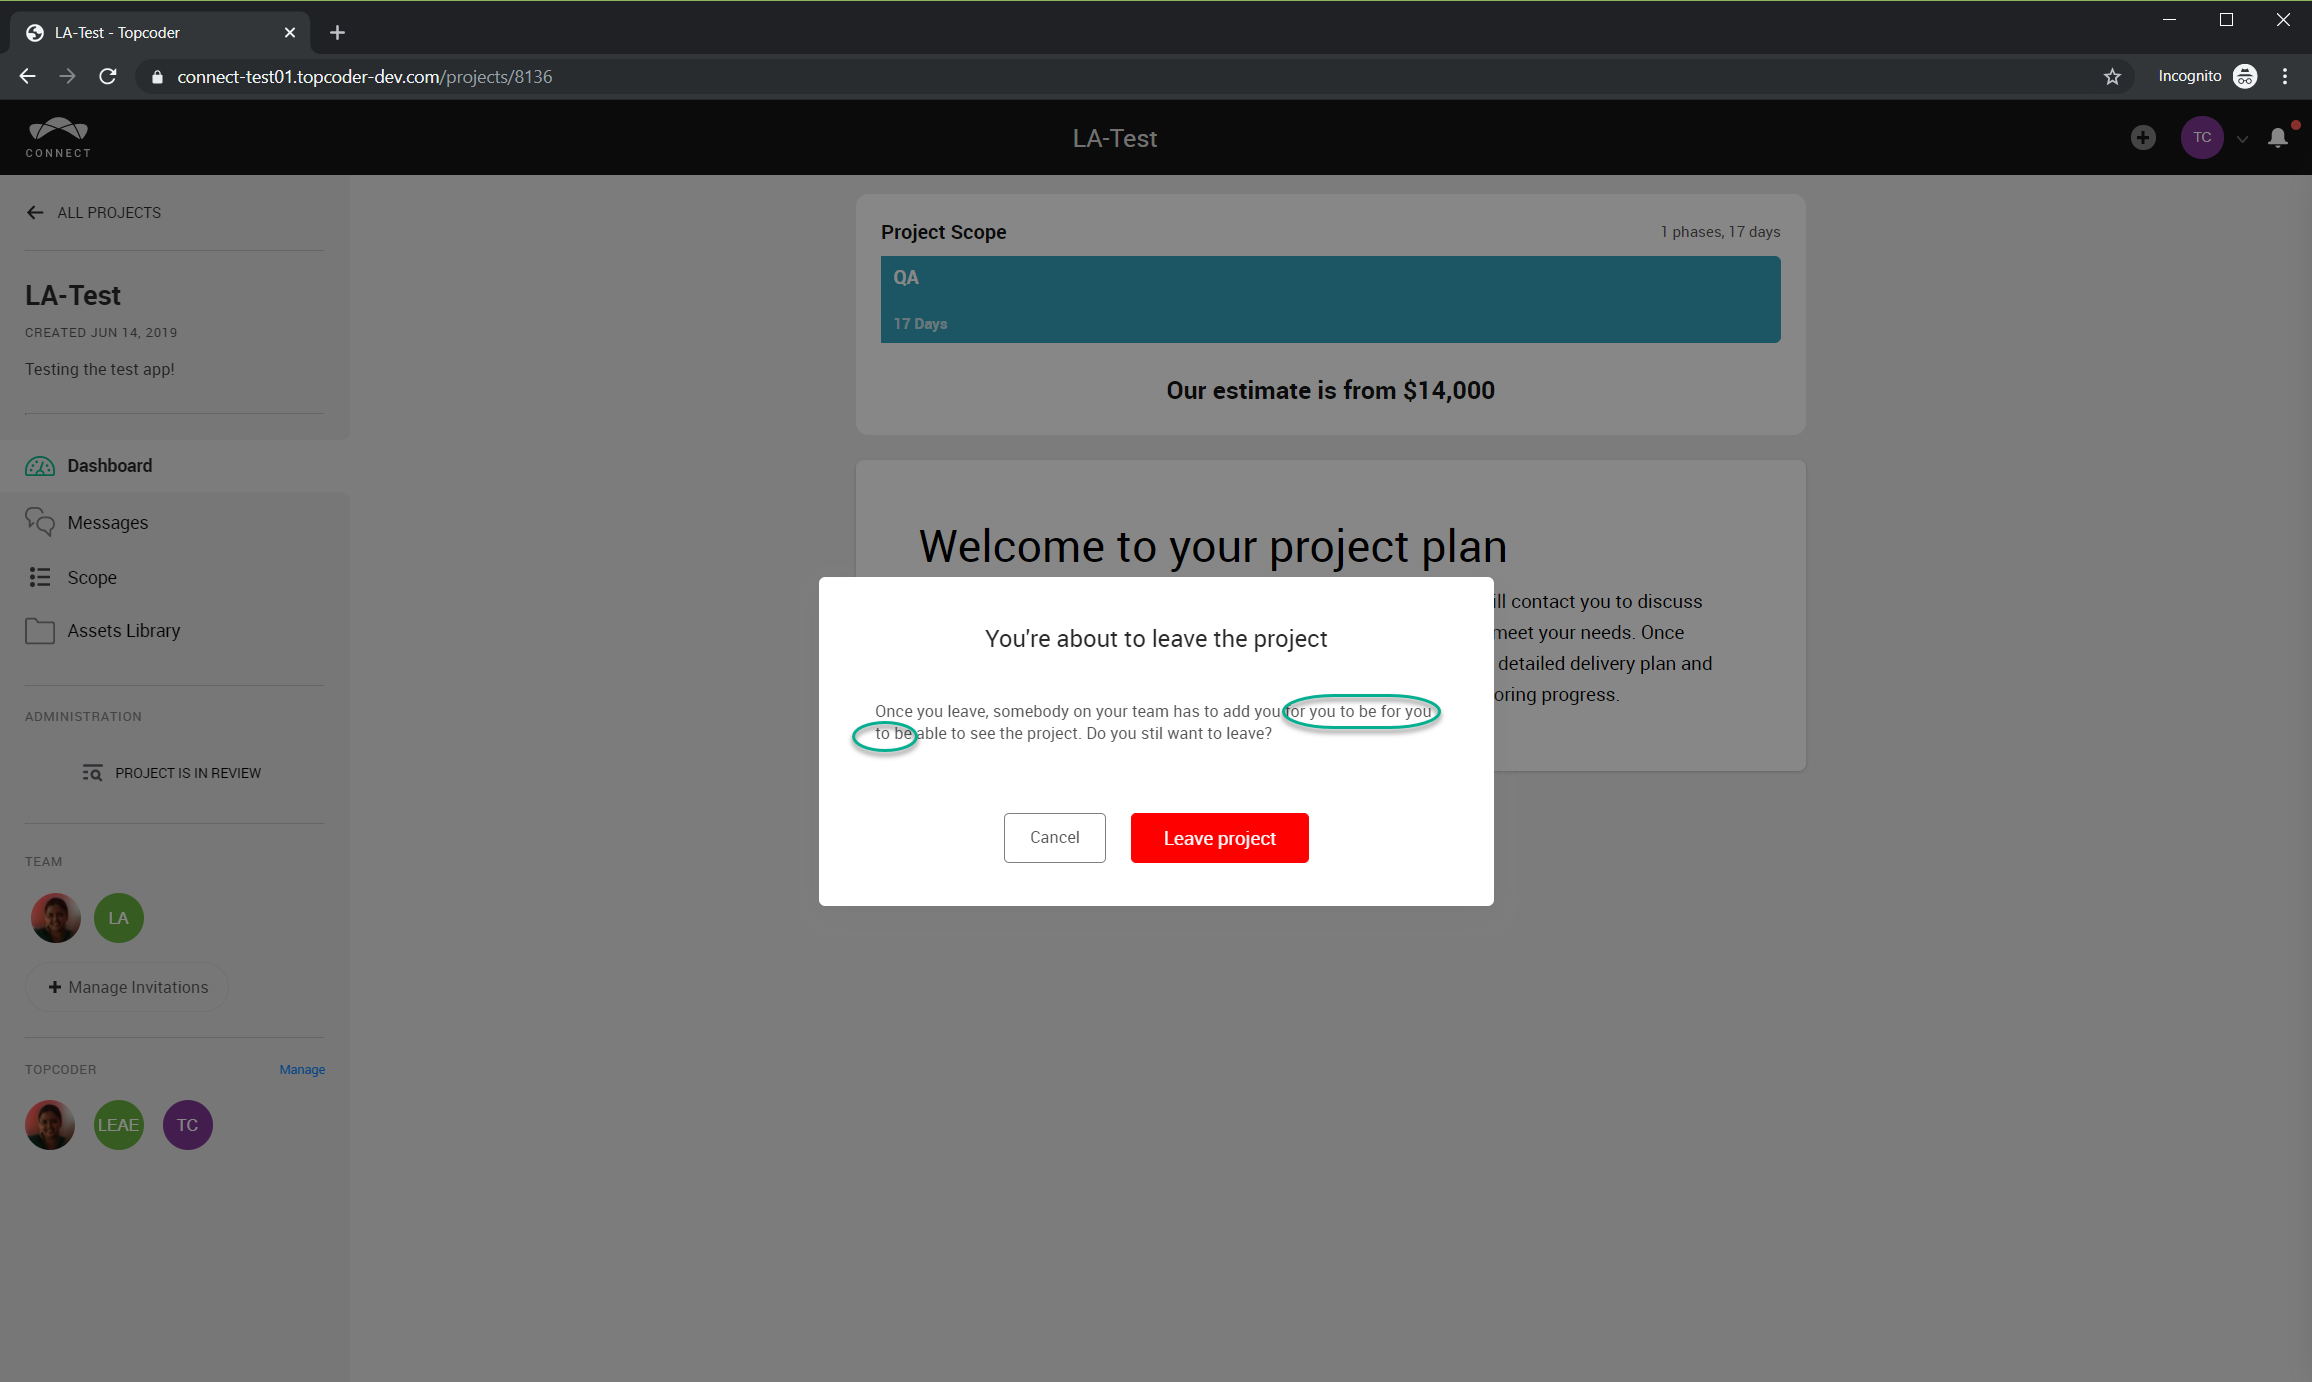The height and width of the screenshot is (1382, 2312).
Task: Bookmark page with star icon
Action: click(x=2112, y=77)
